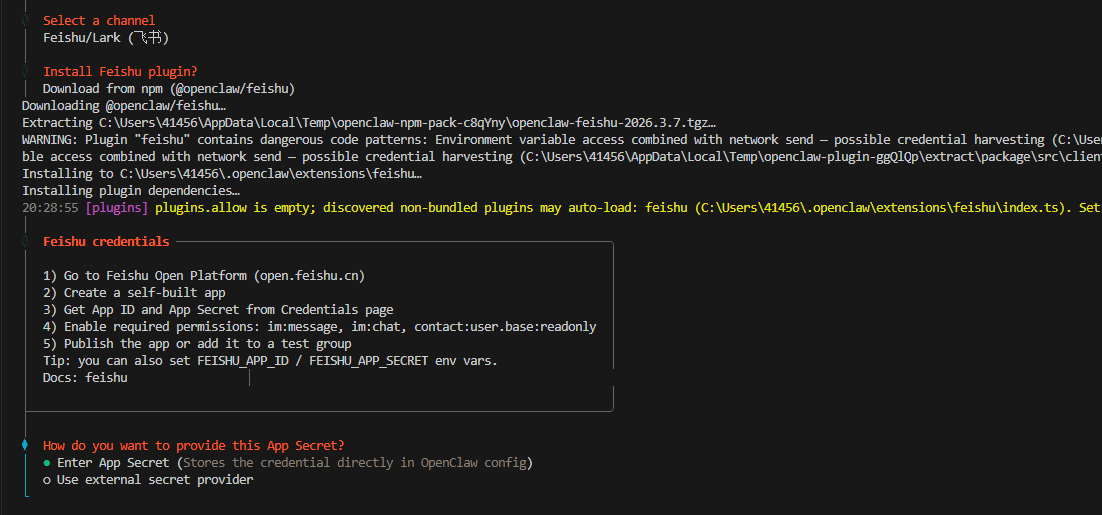This screenshot has height=515, width=1102.
Task: Click step 3 Get App ID and App Secret
Action: pos(218,310)
